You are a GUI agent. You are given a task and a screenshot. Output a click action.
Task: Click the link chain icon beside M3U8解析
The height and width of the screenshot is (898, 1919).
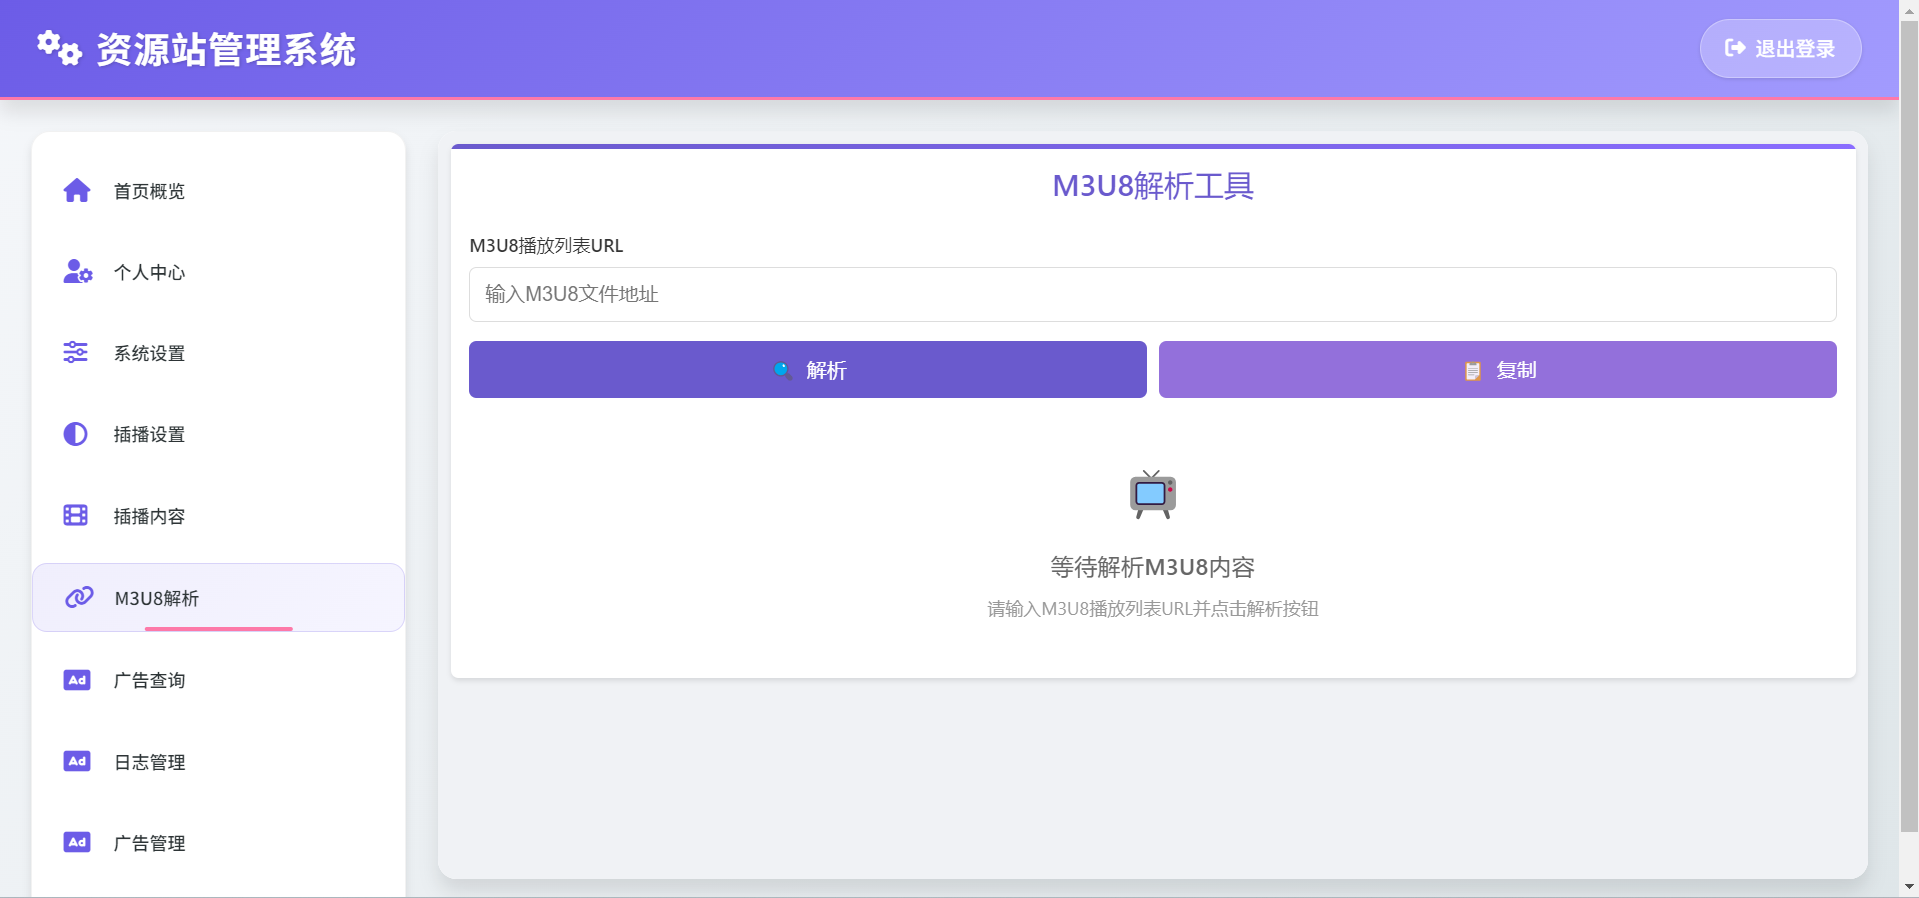[x=79, y=597]
